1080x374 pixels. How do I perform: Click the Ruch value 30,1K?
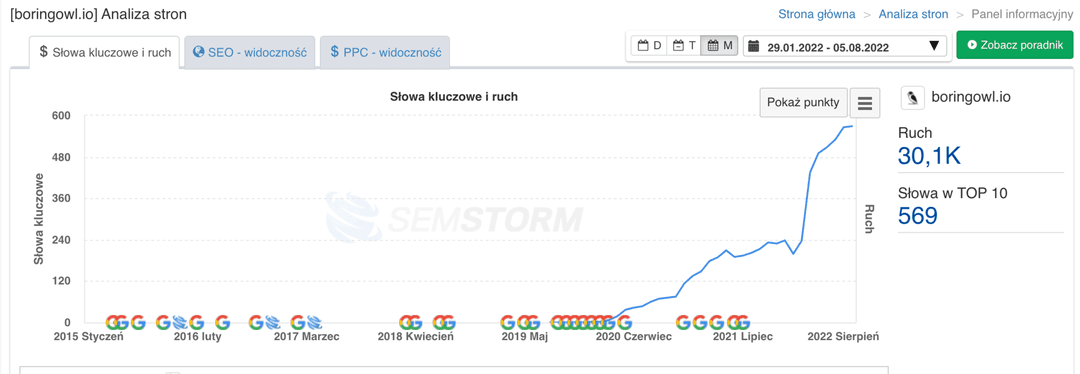point(929,156)
